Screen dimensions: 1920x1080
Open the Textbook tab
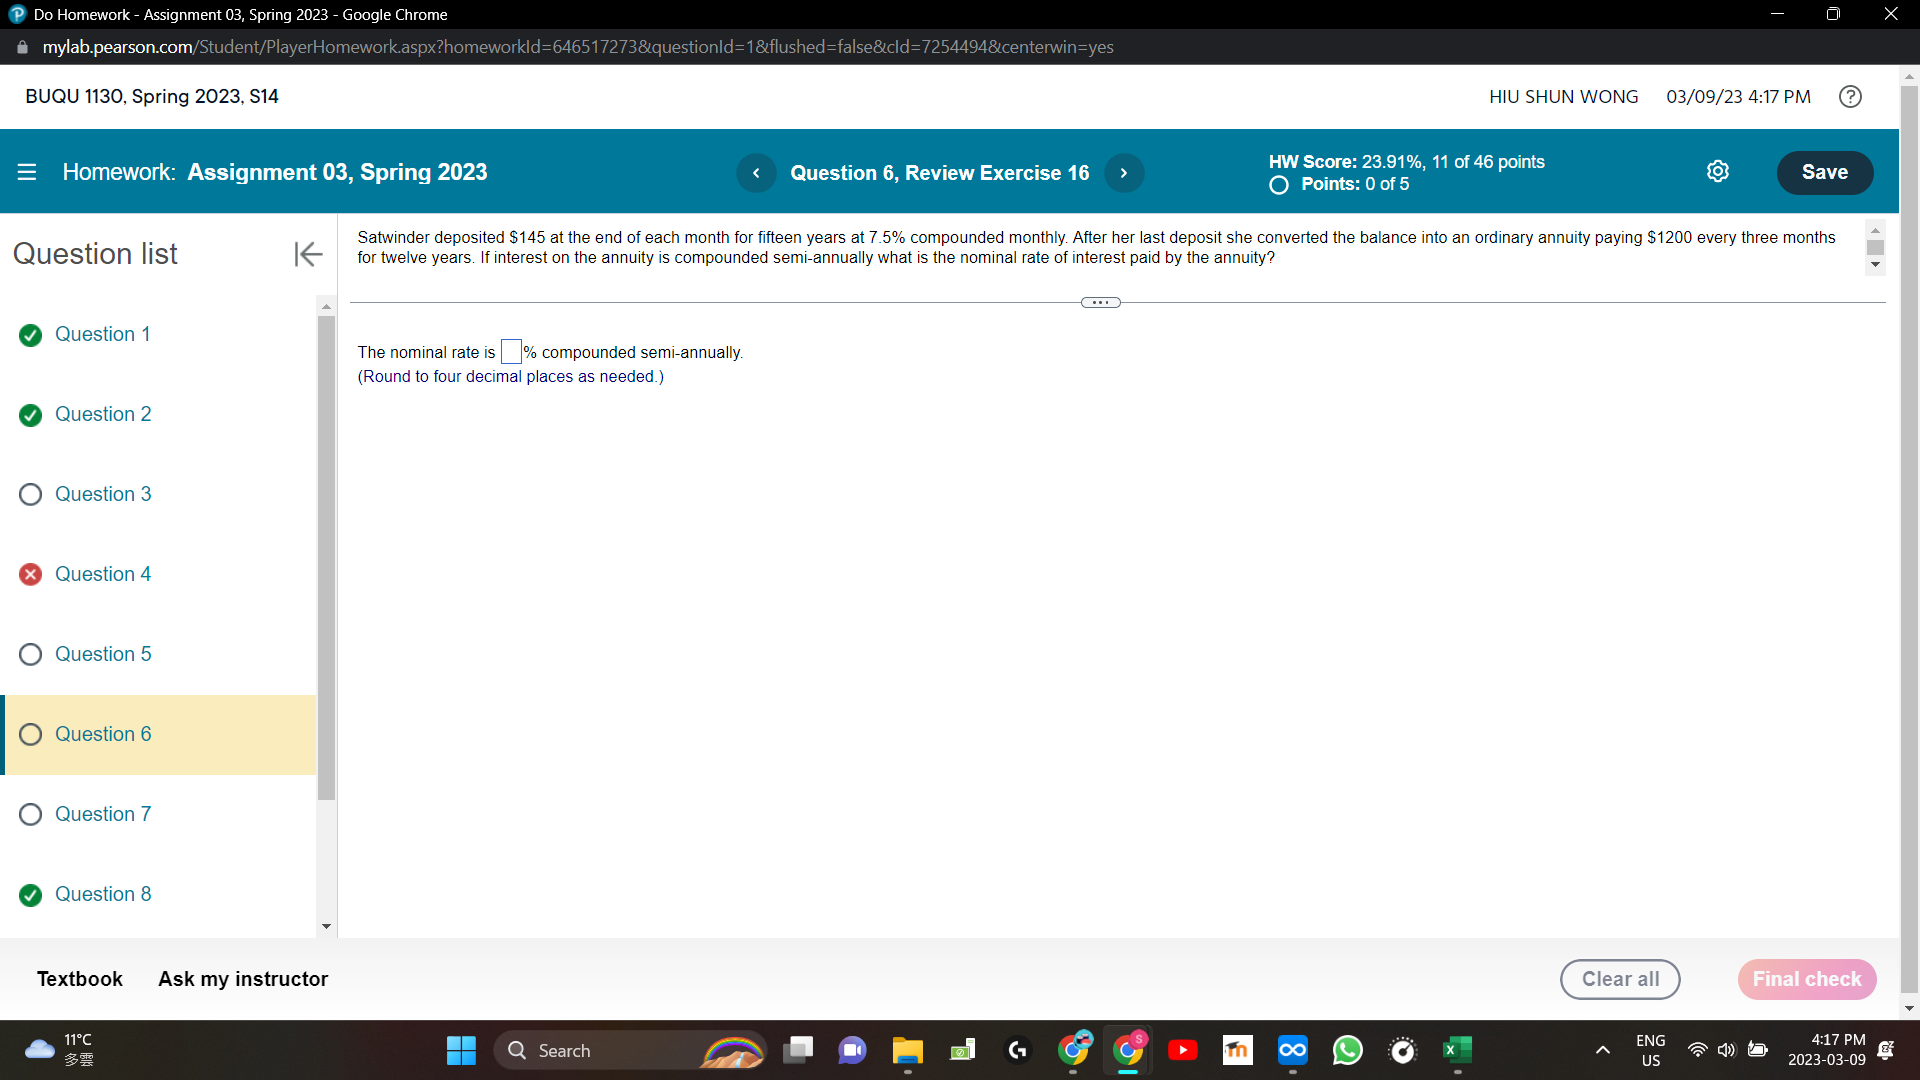(x=79, y=978)
